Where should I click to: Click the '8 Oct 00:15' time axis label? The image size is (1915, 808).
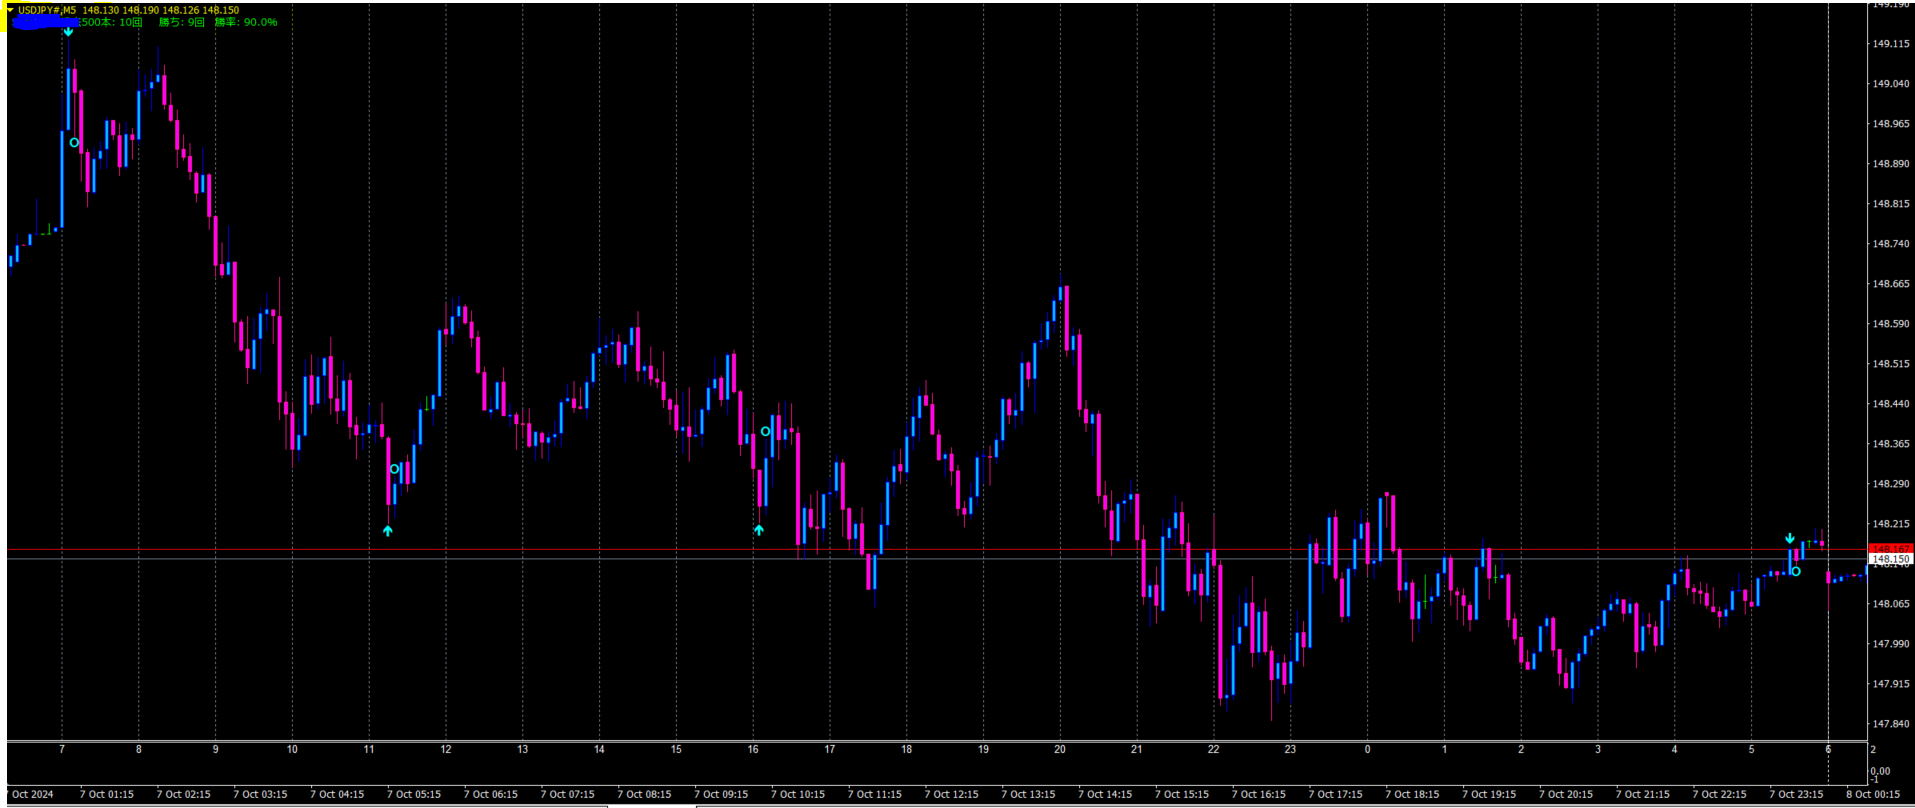(x=1873, y=795)
